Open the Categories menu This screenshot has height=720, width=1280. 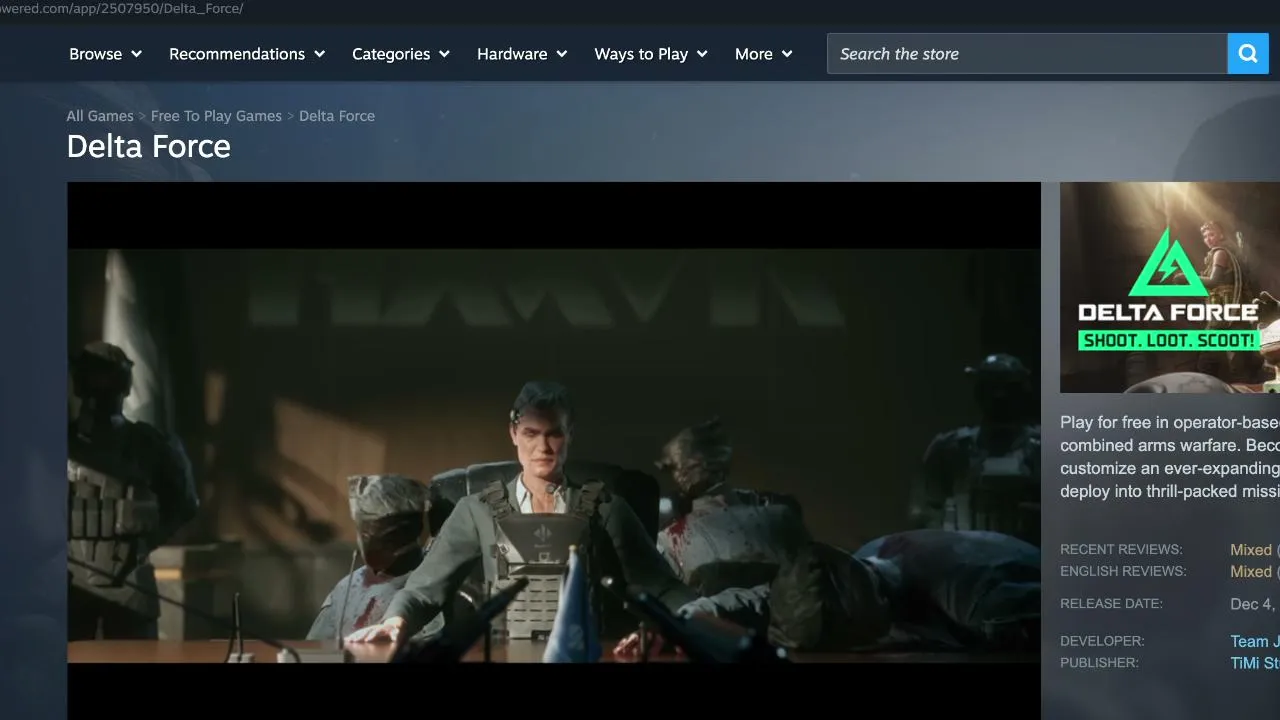coord(401,54)
